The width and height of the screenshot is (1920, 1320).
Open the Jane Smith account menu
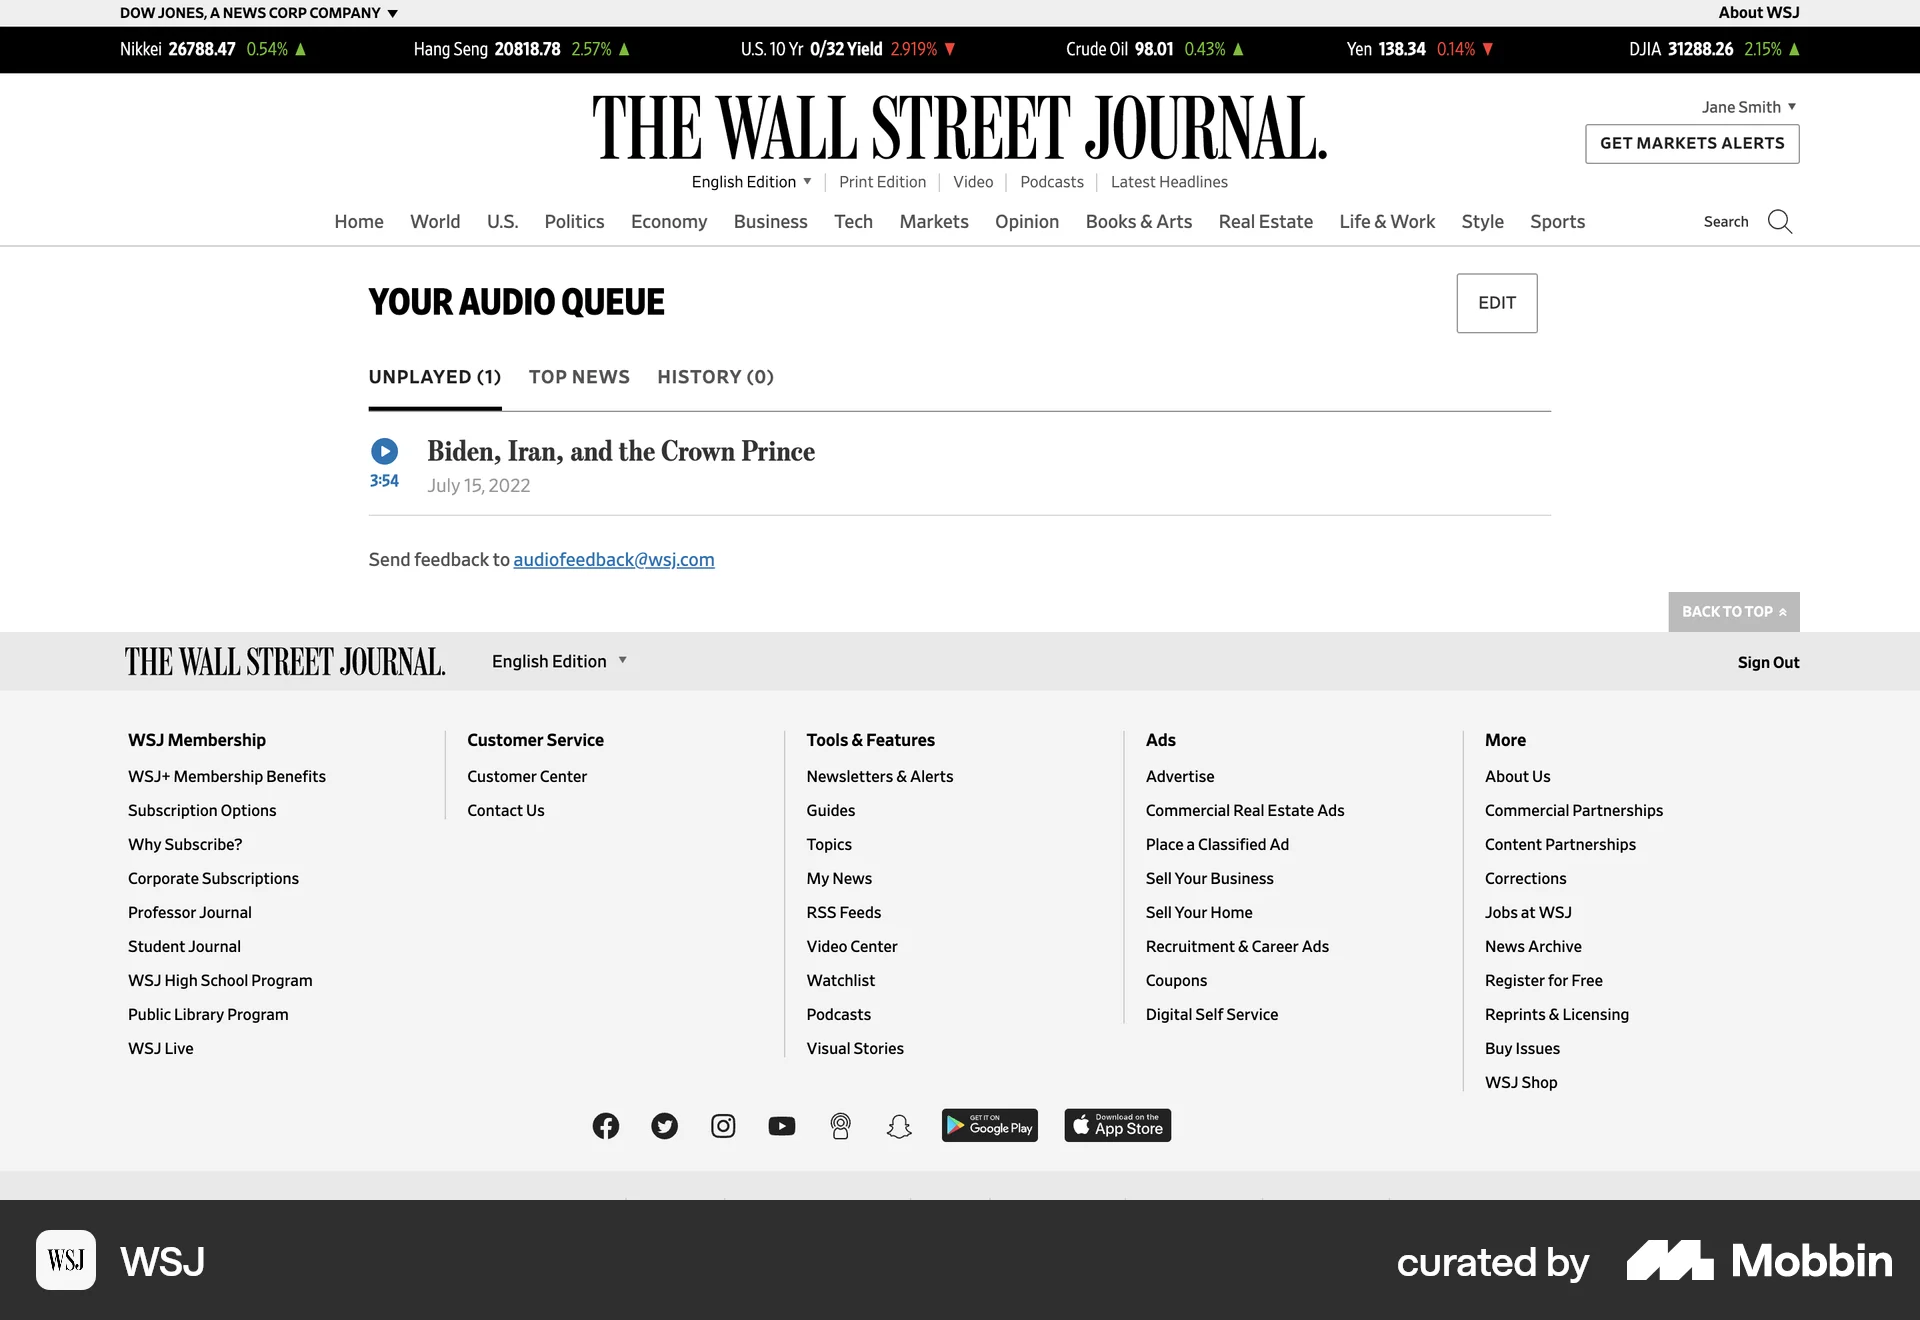[1749, 107]
